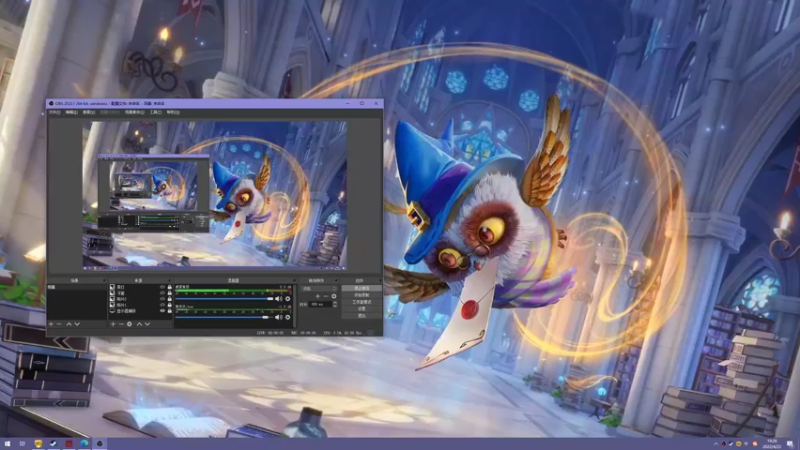Click the OBS preview canvas
The width and height of the screenshot is (800, 450).
point(215,195)
